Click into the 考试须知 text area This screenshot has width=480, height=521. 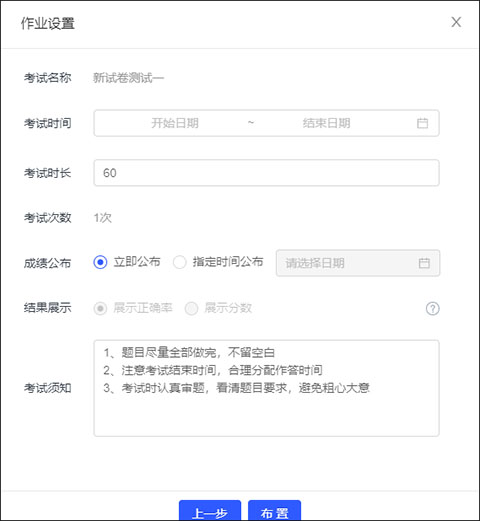266,388
